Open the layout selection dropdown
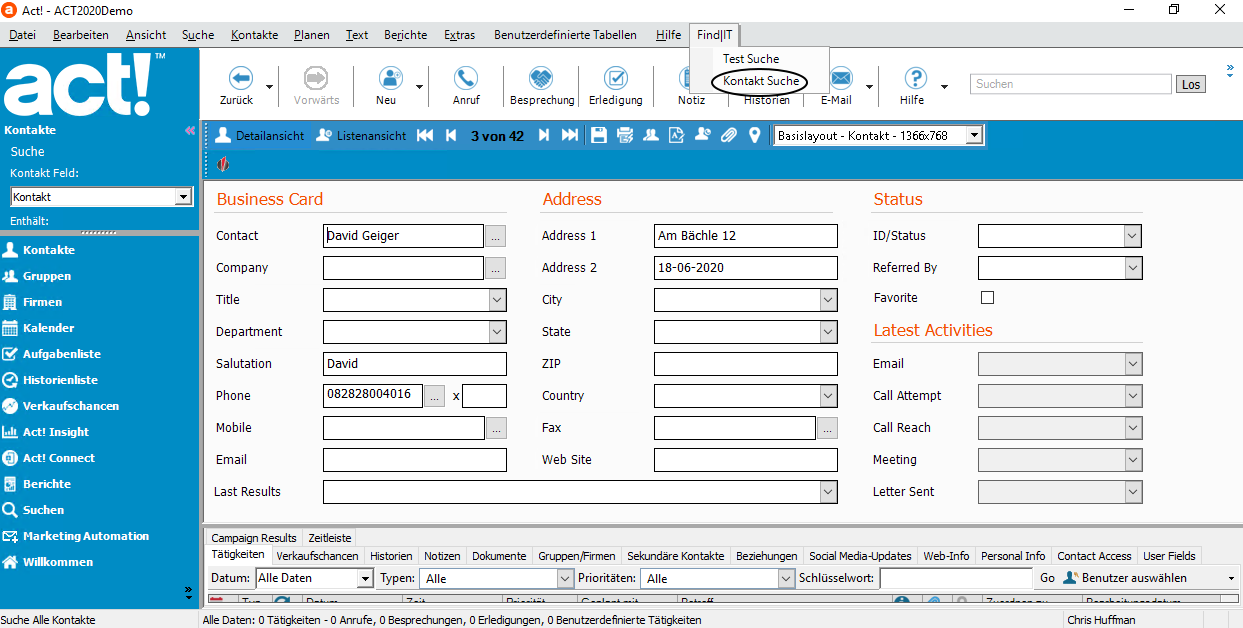 975,135
